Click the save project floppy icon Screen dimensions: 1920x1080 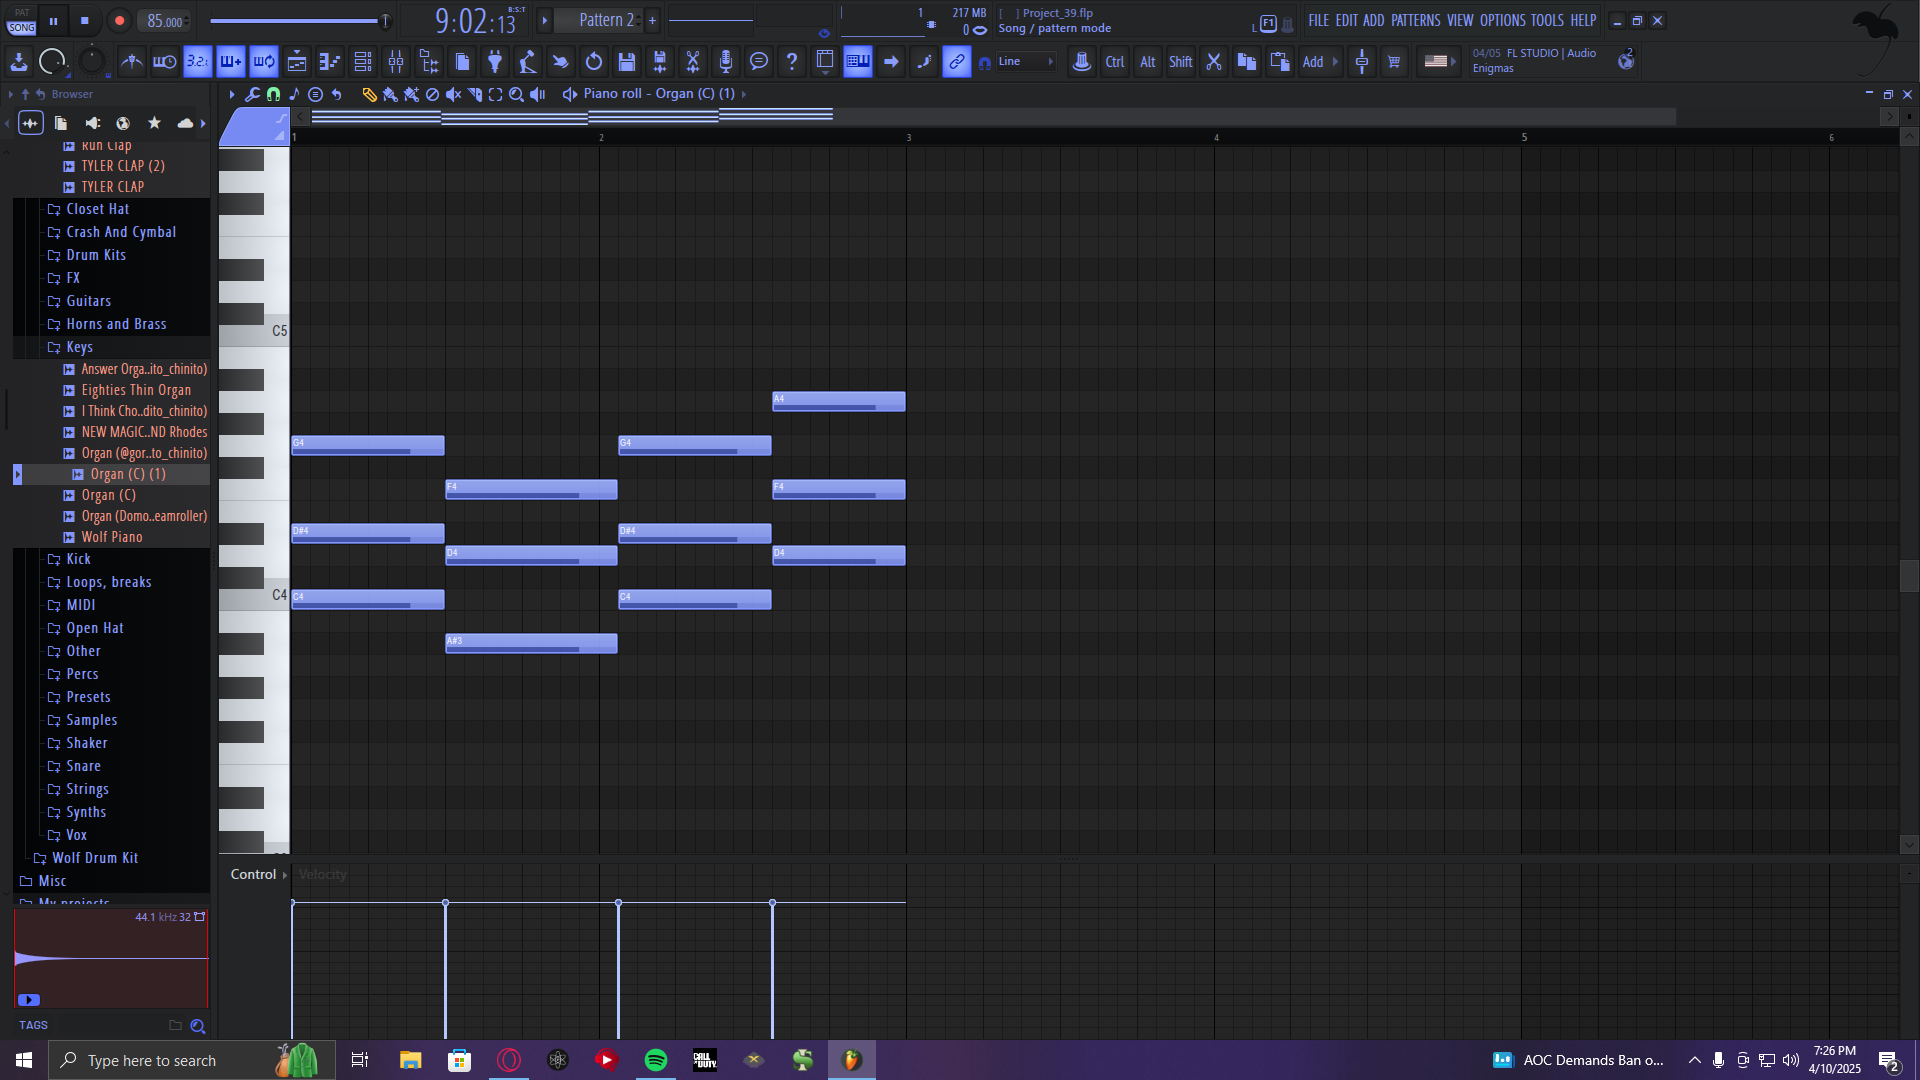tap(627, 62)
